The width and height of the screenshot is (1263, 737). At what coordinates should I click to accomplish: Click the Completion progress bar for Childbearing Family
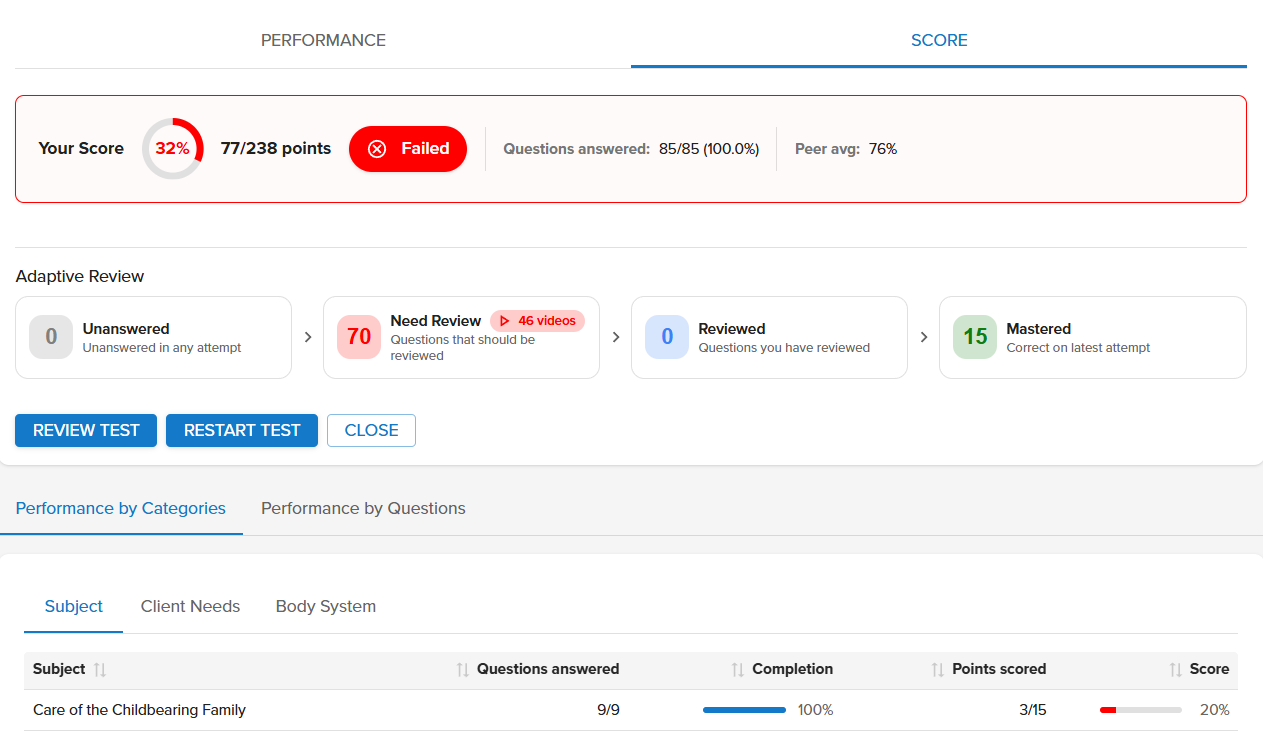coord(744,709)
